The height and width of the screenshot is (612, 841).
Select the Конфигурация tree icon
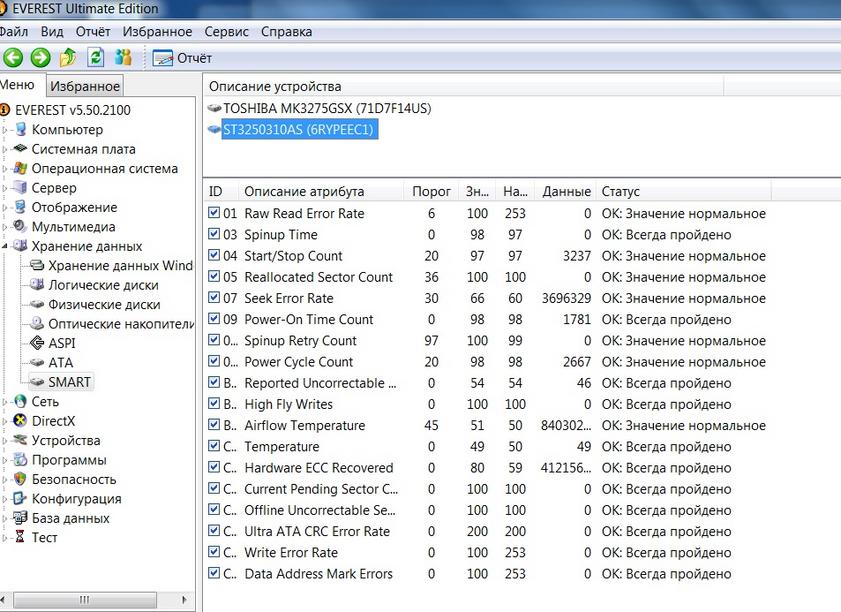pyautogui.click(x=19, y=498)
